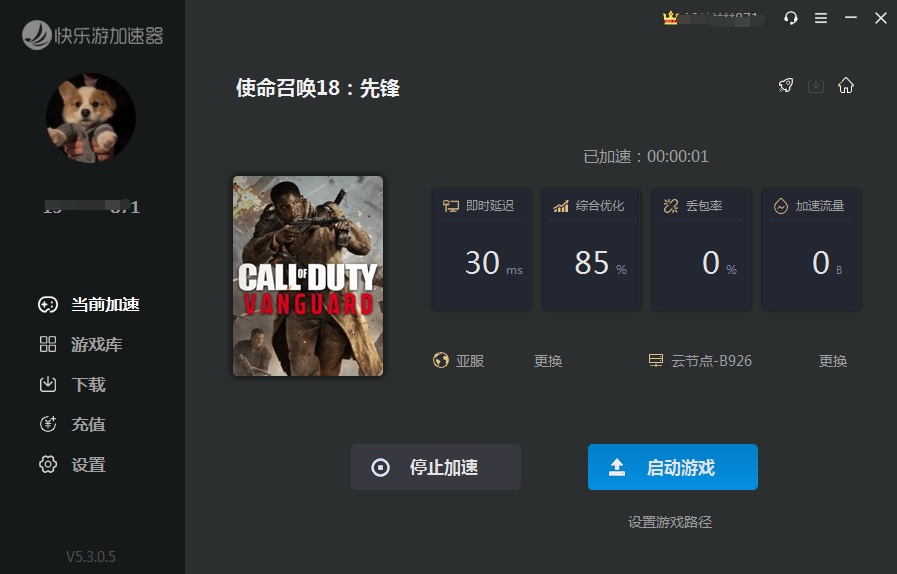Screen dimensions: 897x574
Task: Click version text V5.3.0.5
Action: point(90,556)
